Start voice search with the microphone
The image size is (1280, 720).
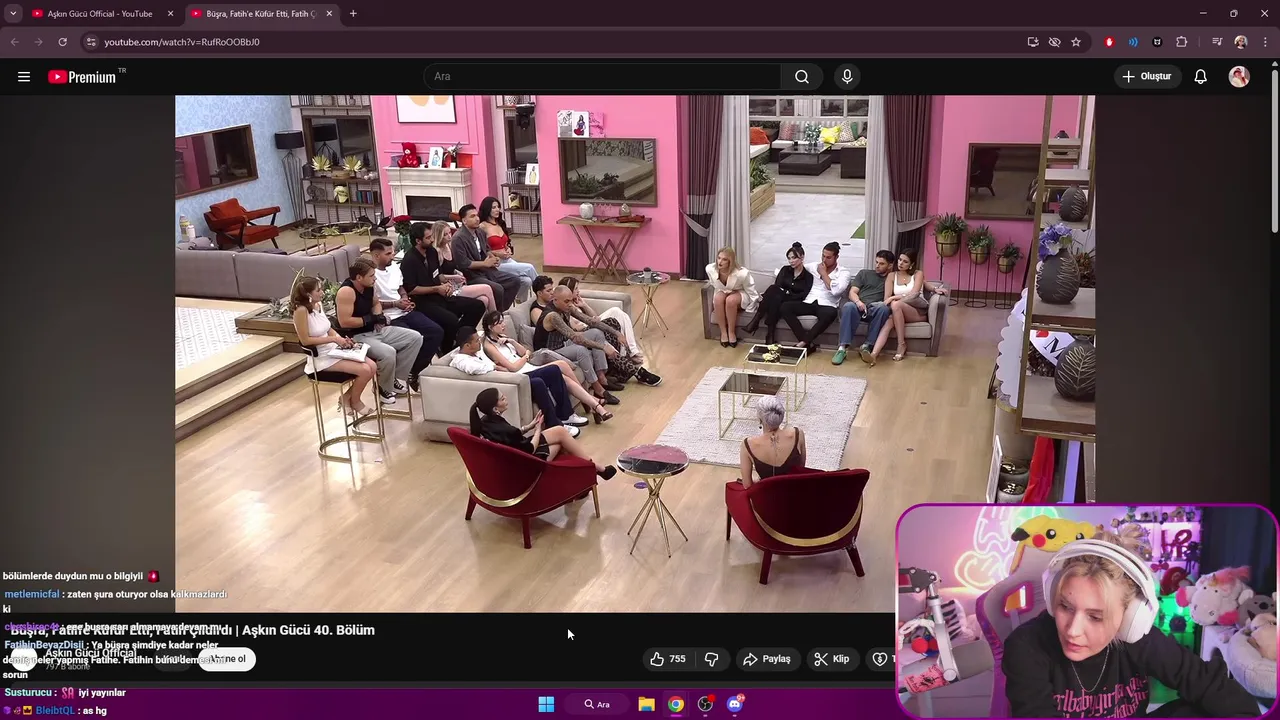(847, 77)
